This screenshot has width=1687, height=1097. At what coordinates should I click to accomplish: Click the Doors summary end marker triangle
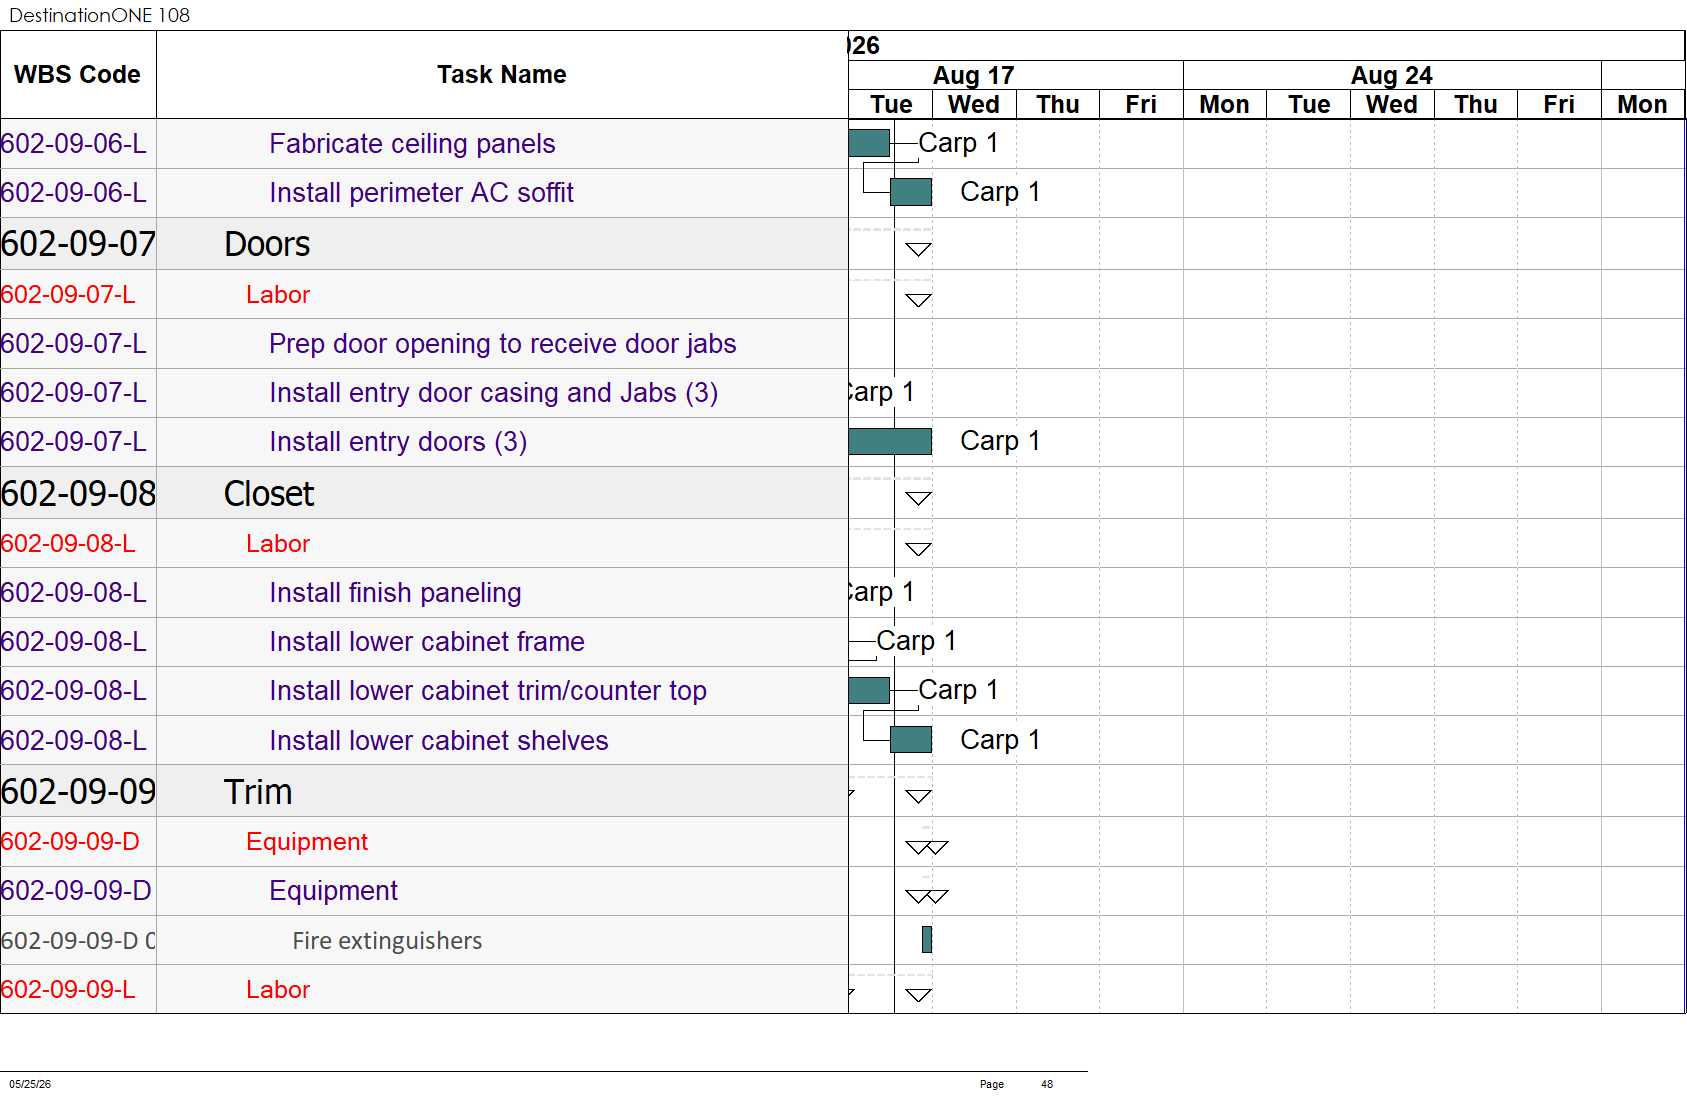pyautogui.click(x=918, y=249)
